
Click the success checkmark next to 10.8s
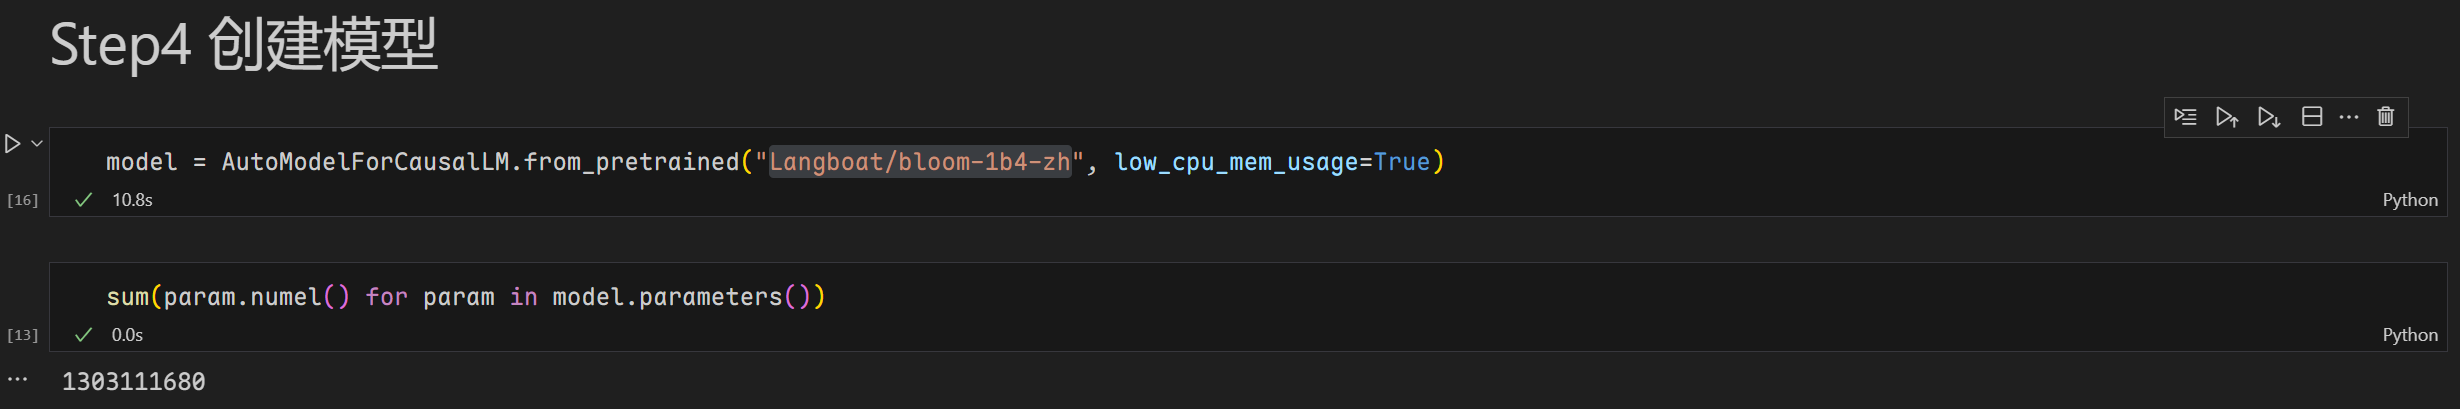coord(84,200)
